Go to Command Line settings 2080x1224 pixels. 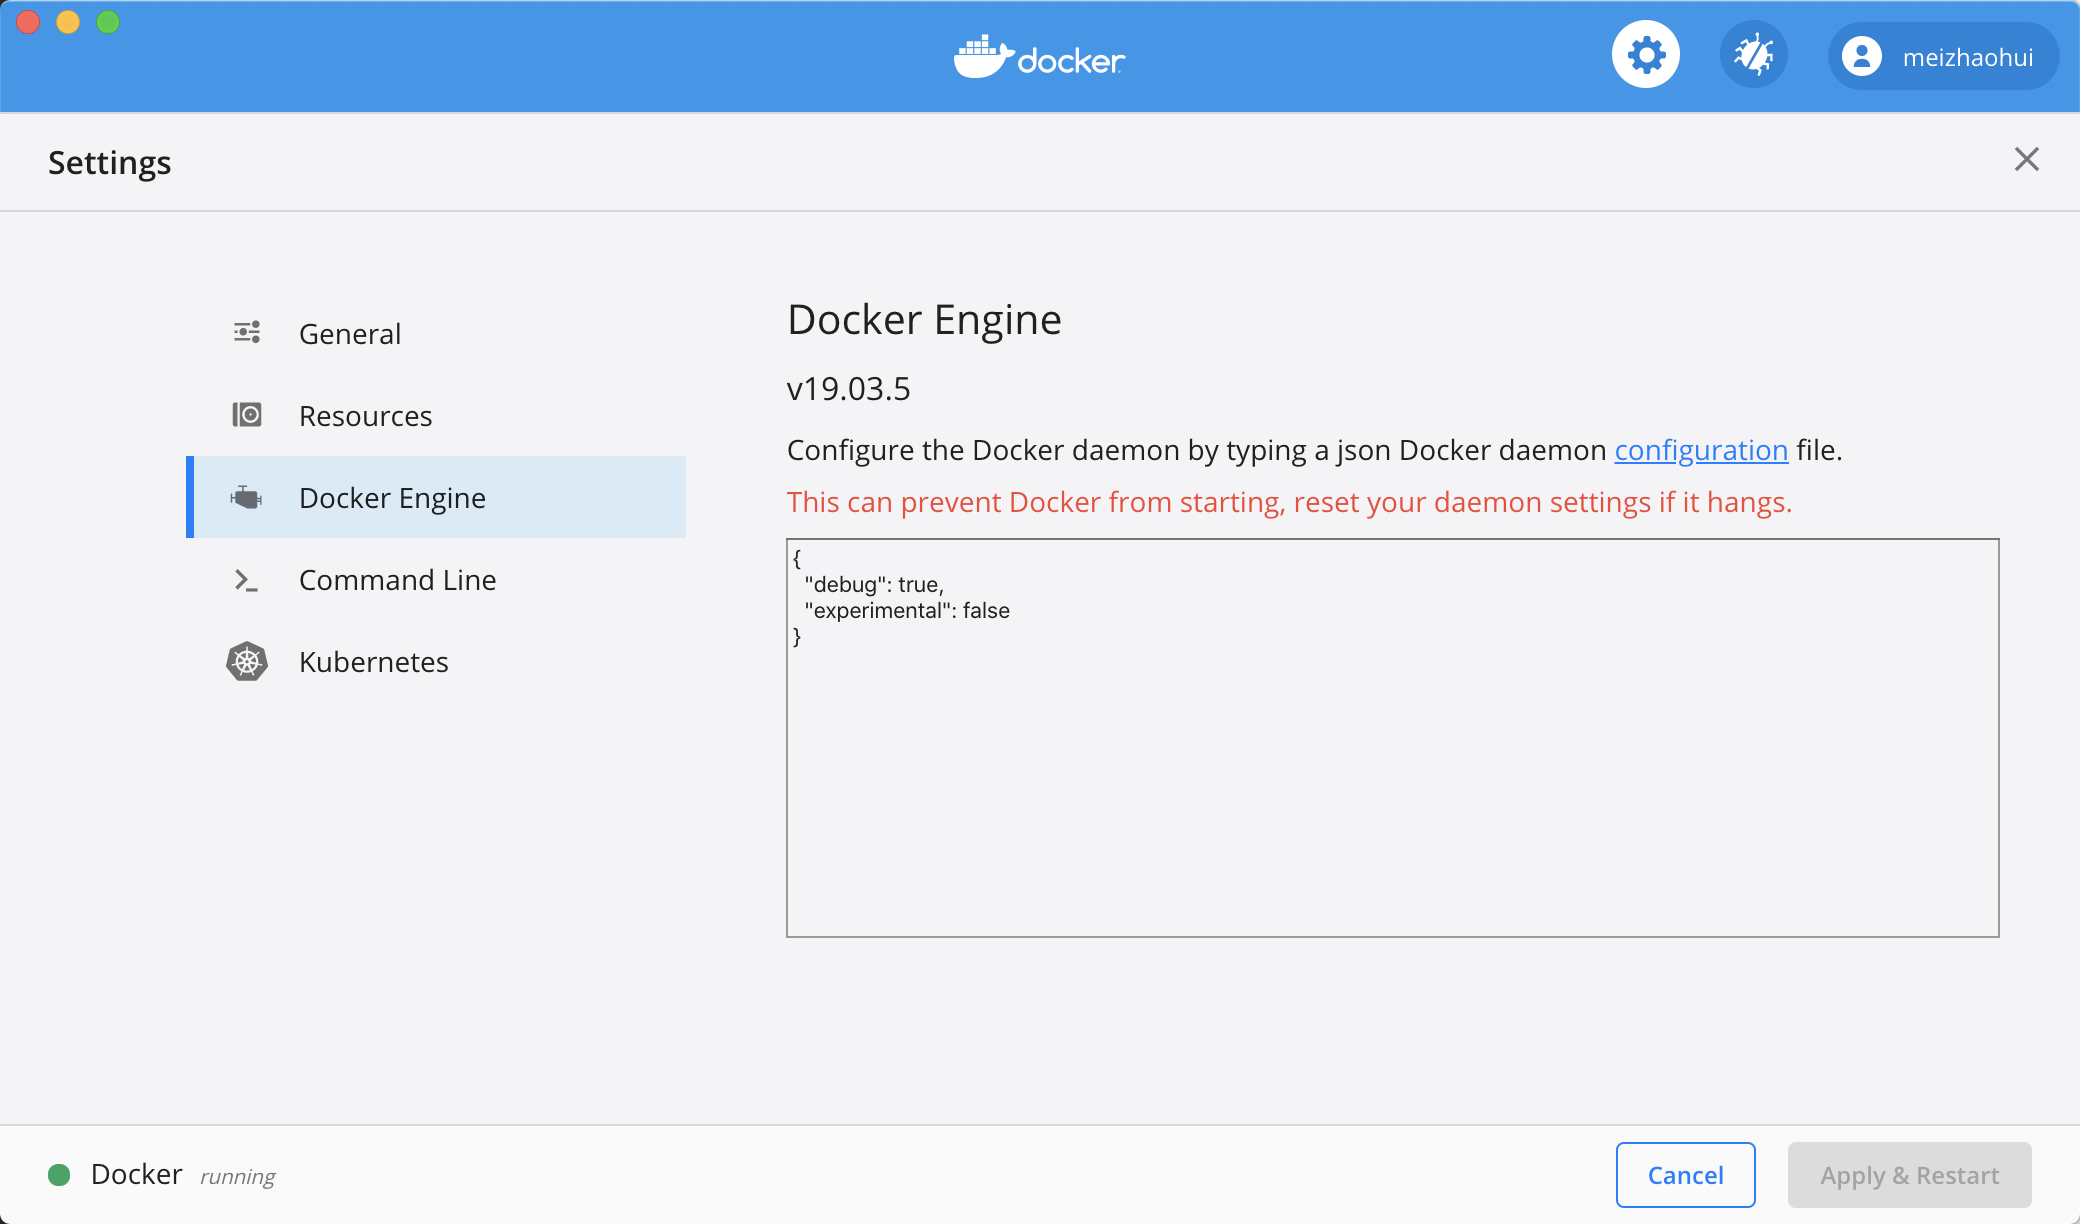(x=436, y=579)
